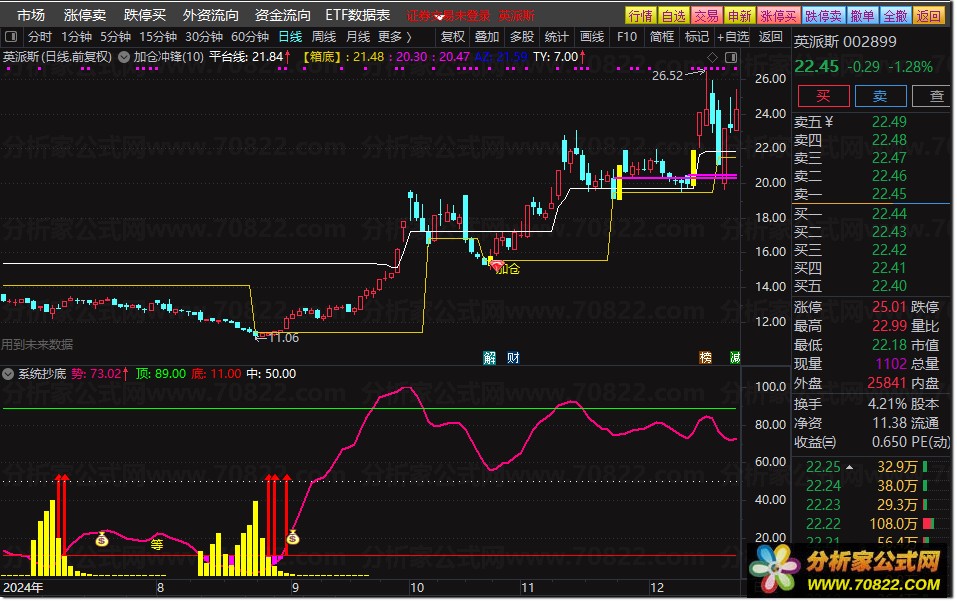957x601 pixels.
Task: Click the 多股 toolbar item
Action: pyautogui.click(x=522, y=37)
